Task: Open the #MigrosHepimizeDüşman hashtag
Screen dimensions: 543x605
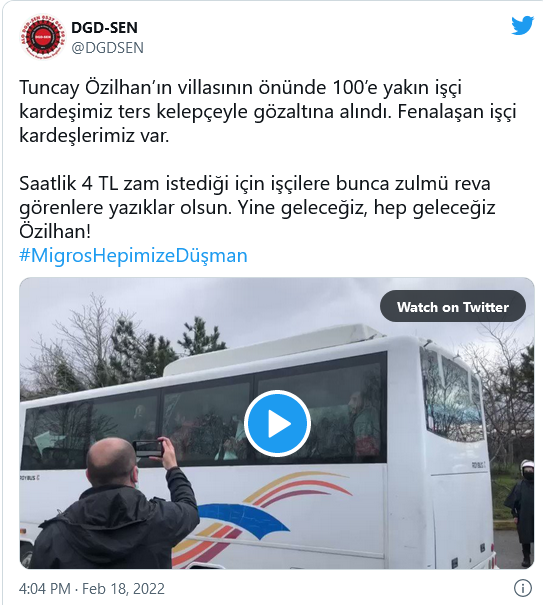Action: tap(133, 255)
